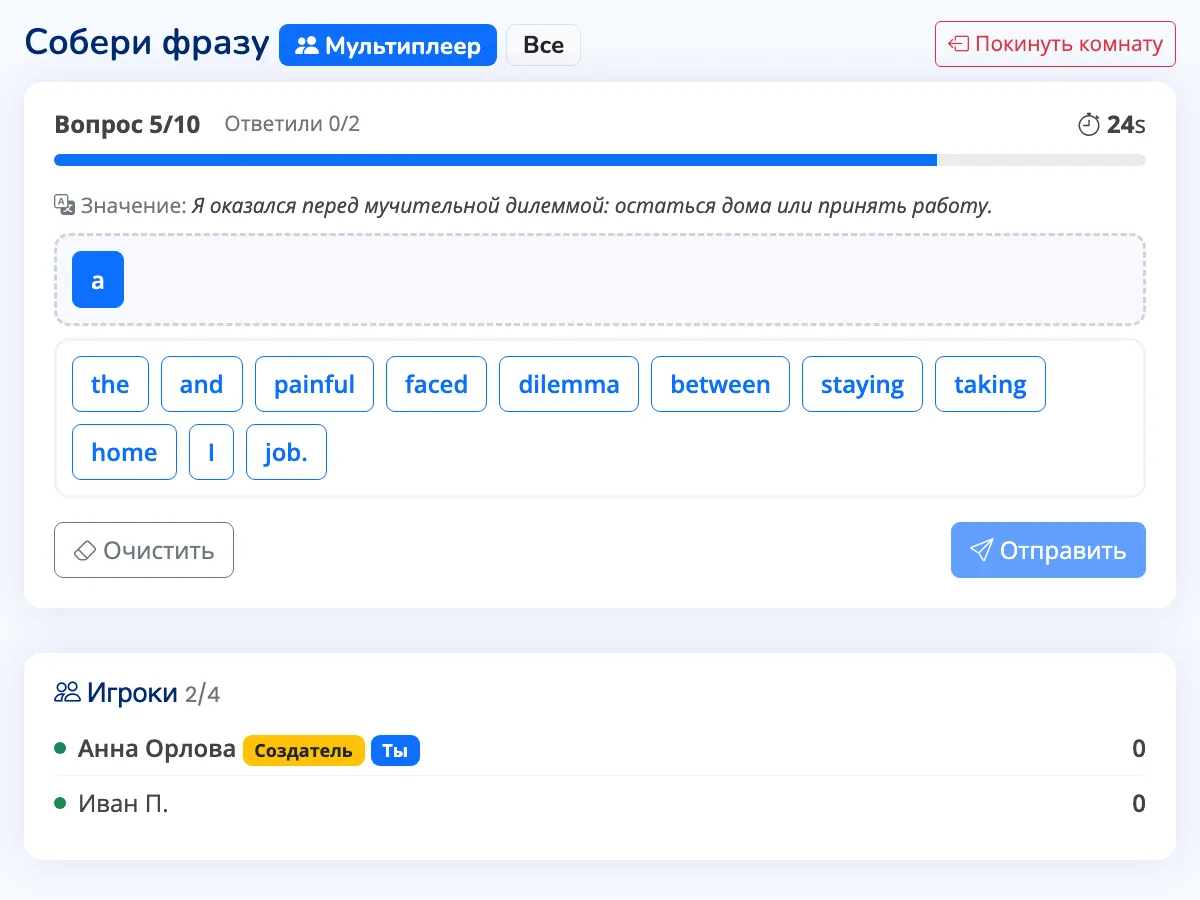The image size is (1200, 900).
Task: Choose the word tile "dilemma"
Action: click(569, 384)
